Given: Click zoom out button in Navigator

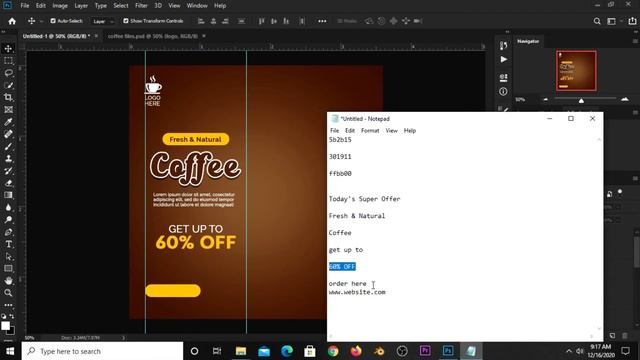Looking at the screenshot, I should coord(546,99).
